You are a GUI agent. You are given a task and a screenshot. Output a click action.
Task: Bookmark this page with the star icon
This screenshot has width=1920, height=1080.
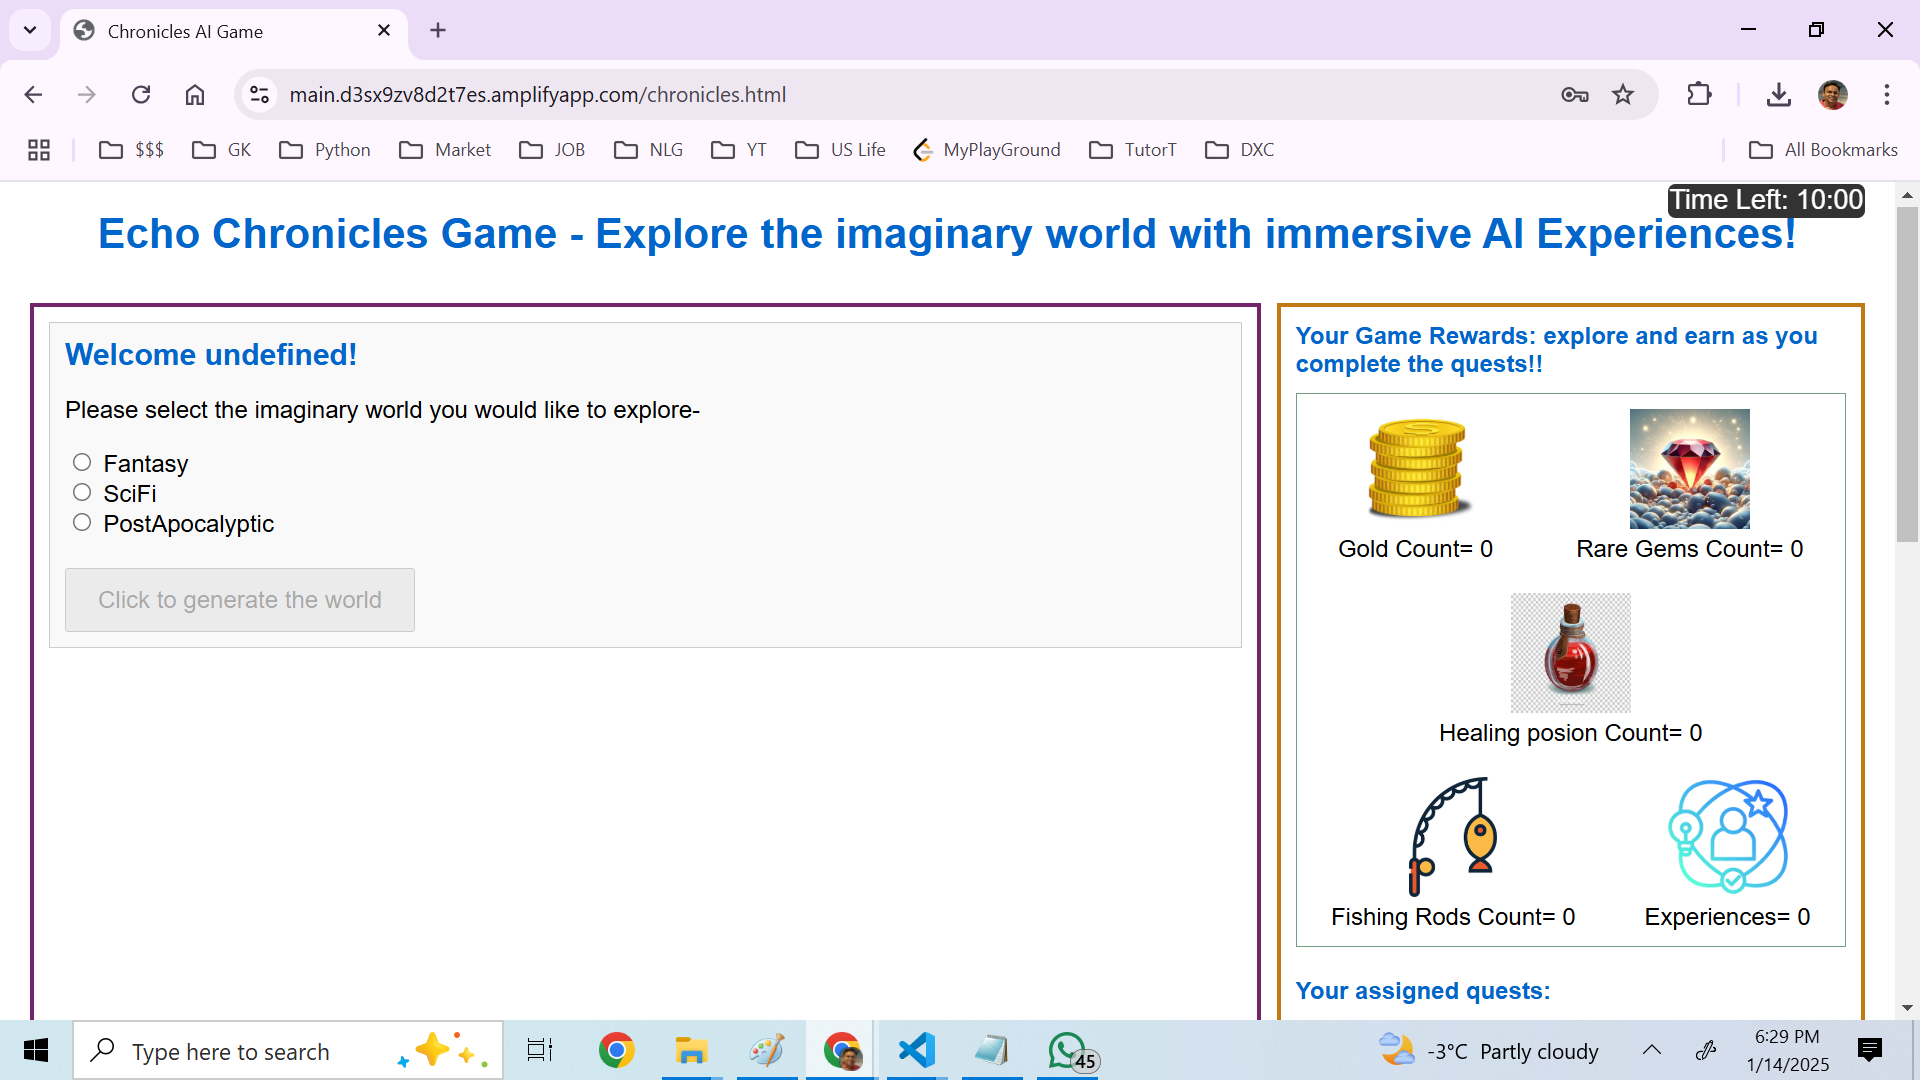pos(1622,94)
